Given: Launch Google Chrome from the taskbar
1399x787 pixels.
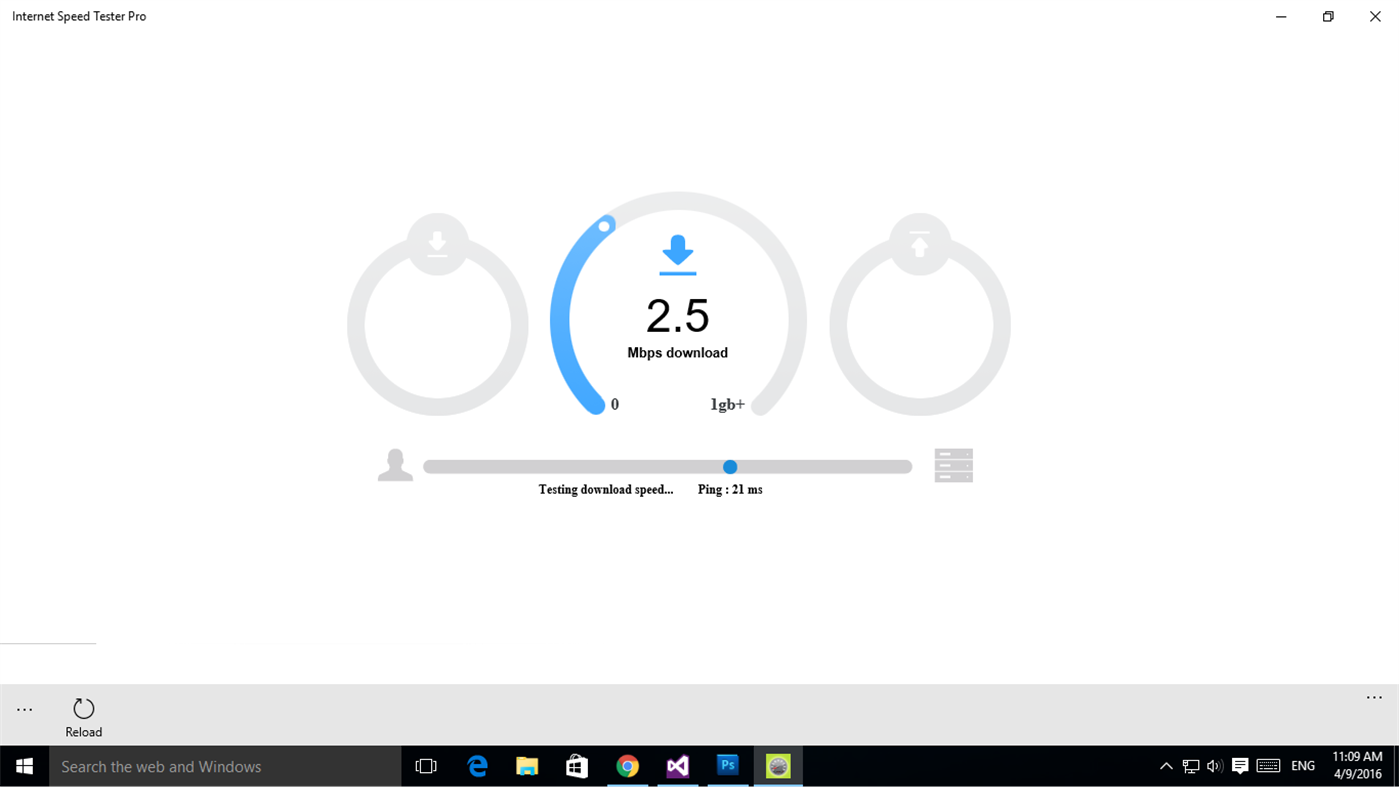Looking at the screenshot, I should pos(627,765).
